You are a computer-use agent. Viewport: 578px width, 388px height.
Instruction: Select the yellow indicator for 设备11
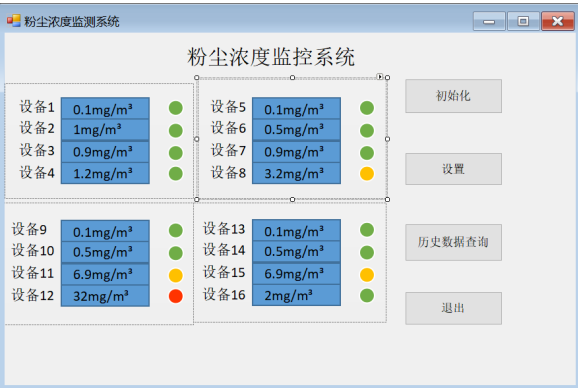click(x=175, y=275)
